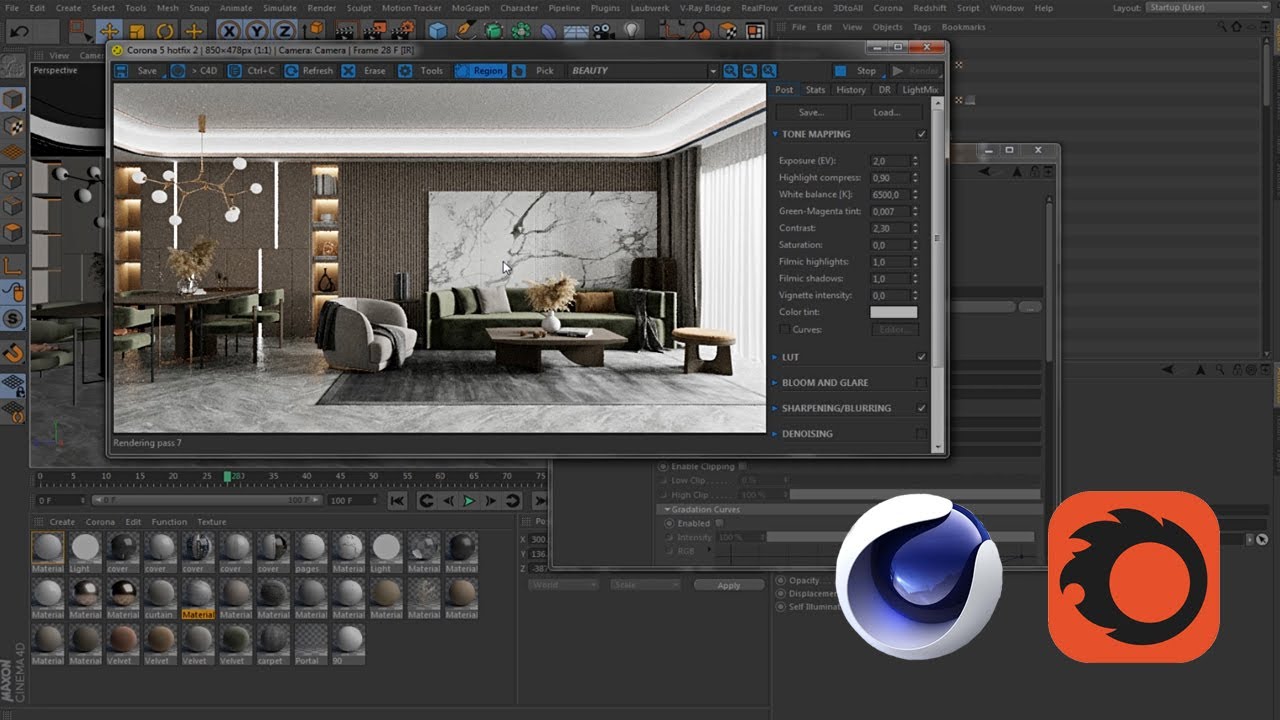Select the Rotate tool in the top toolbar
Image resolution: width=1280 pixels, height=720 pixels.
click(x=165, y=32)
